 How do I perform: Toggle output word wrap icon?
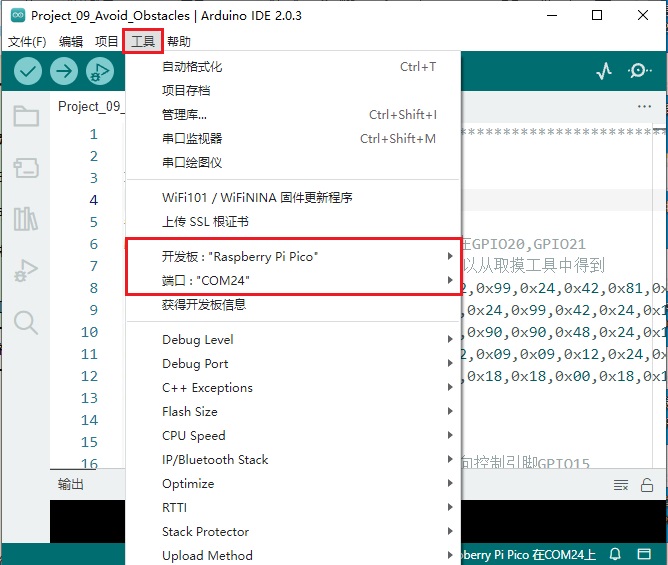click(x=621, y=485)
